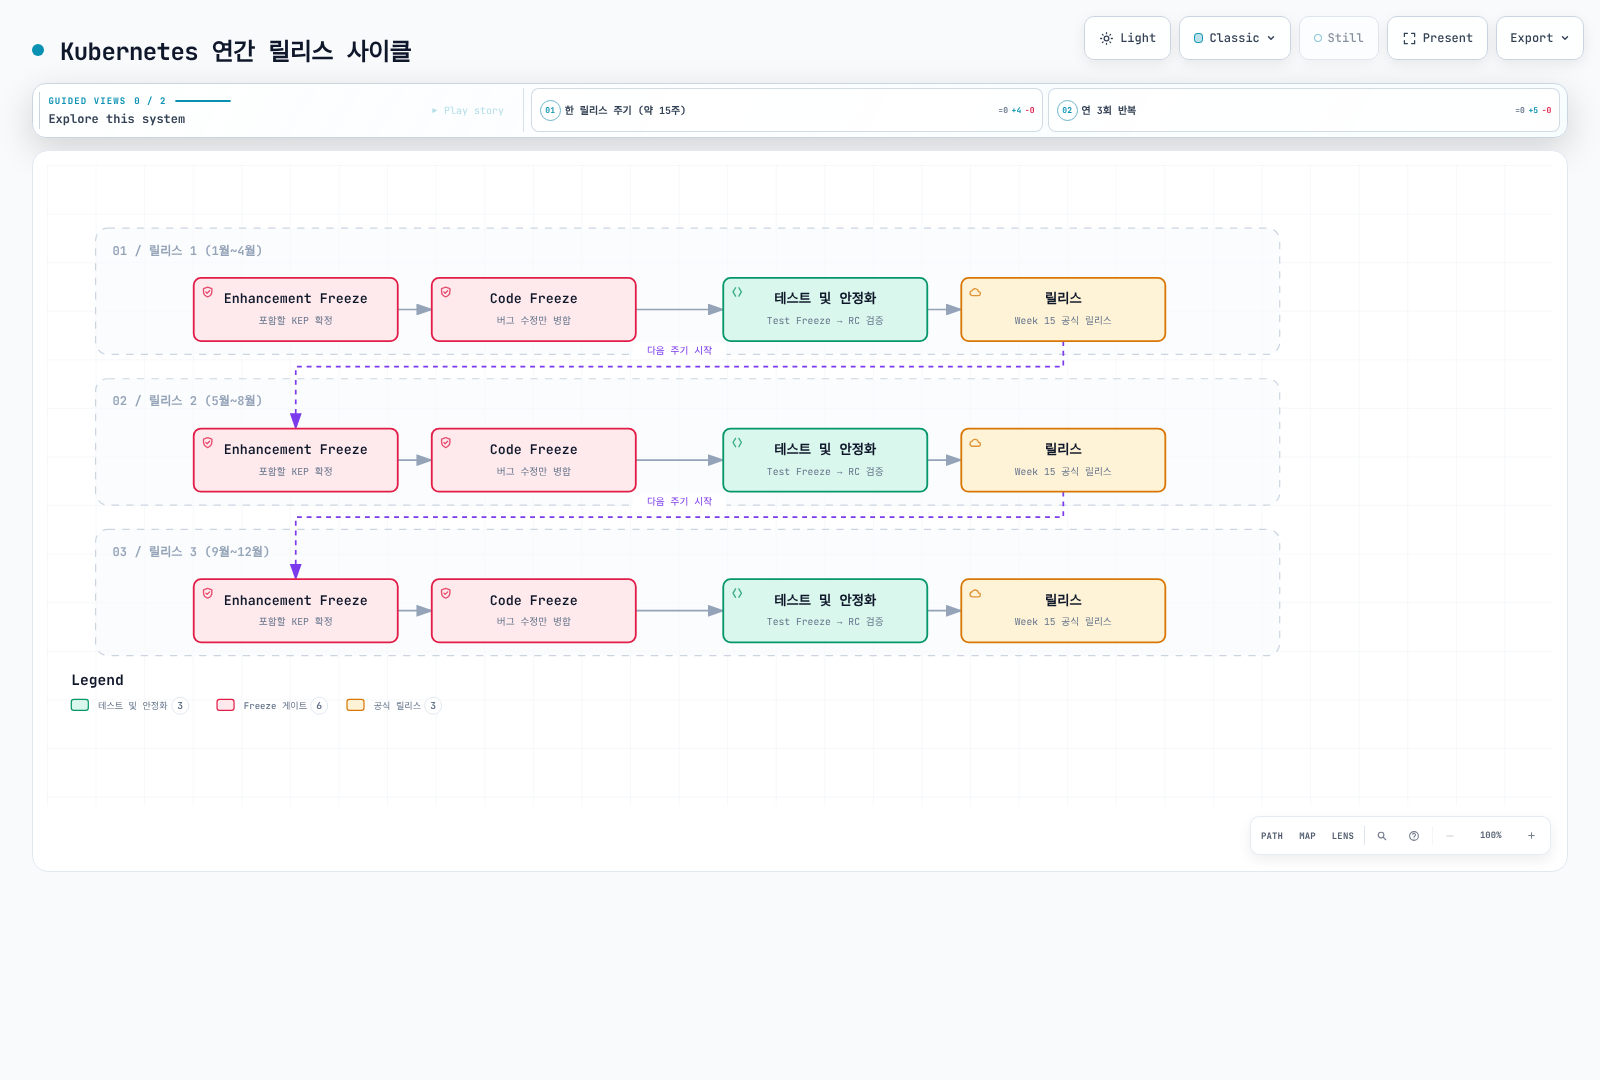This screenshot has height=1080, width=1600.
Task: Select the LENS mode
Action: (1343, 836)
